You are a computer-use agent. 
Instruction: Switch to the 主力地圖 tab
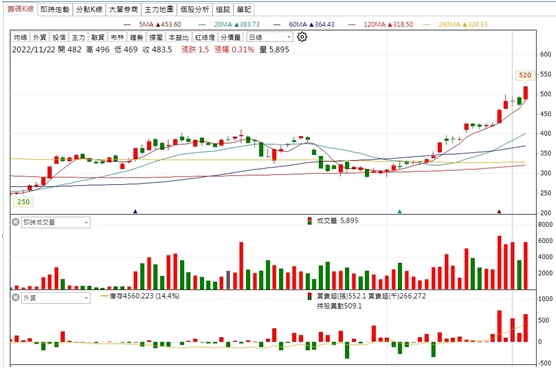(x=159, y=9)
